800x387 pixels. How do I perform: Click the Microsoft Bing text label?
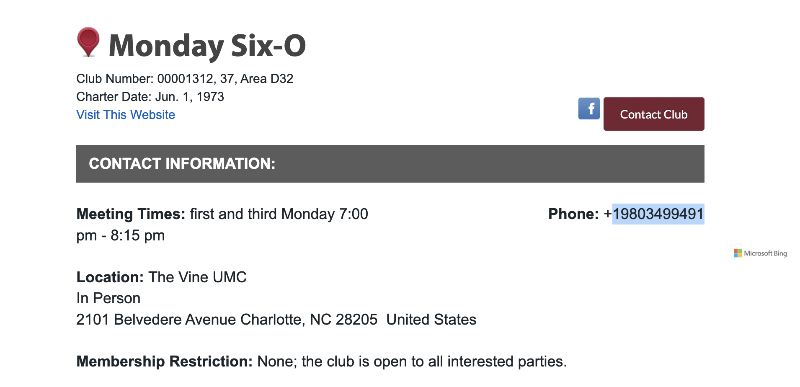pos(765,253)
